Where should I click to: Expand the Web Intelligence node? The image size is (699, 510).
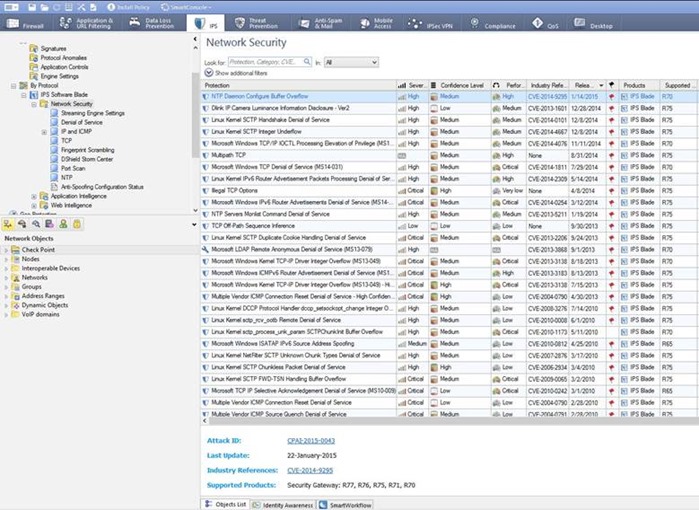(34, 206)
